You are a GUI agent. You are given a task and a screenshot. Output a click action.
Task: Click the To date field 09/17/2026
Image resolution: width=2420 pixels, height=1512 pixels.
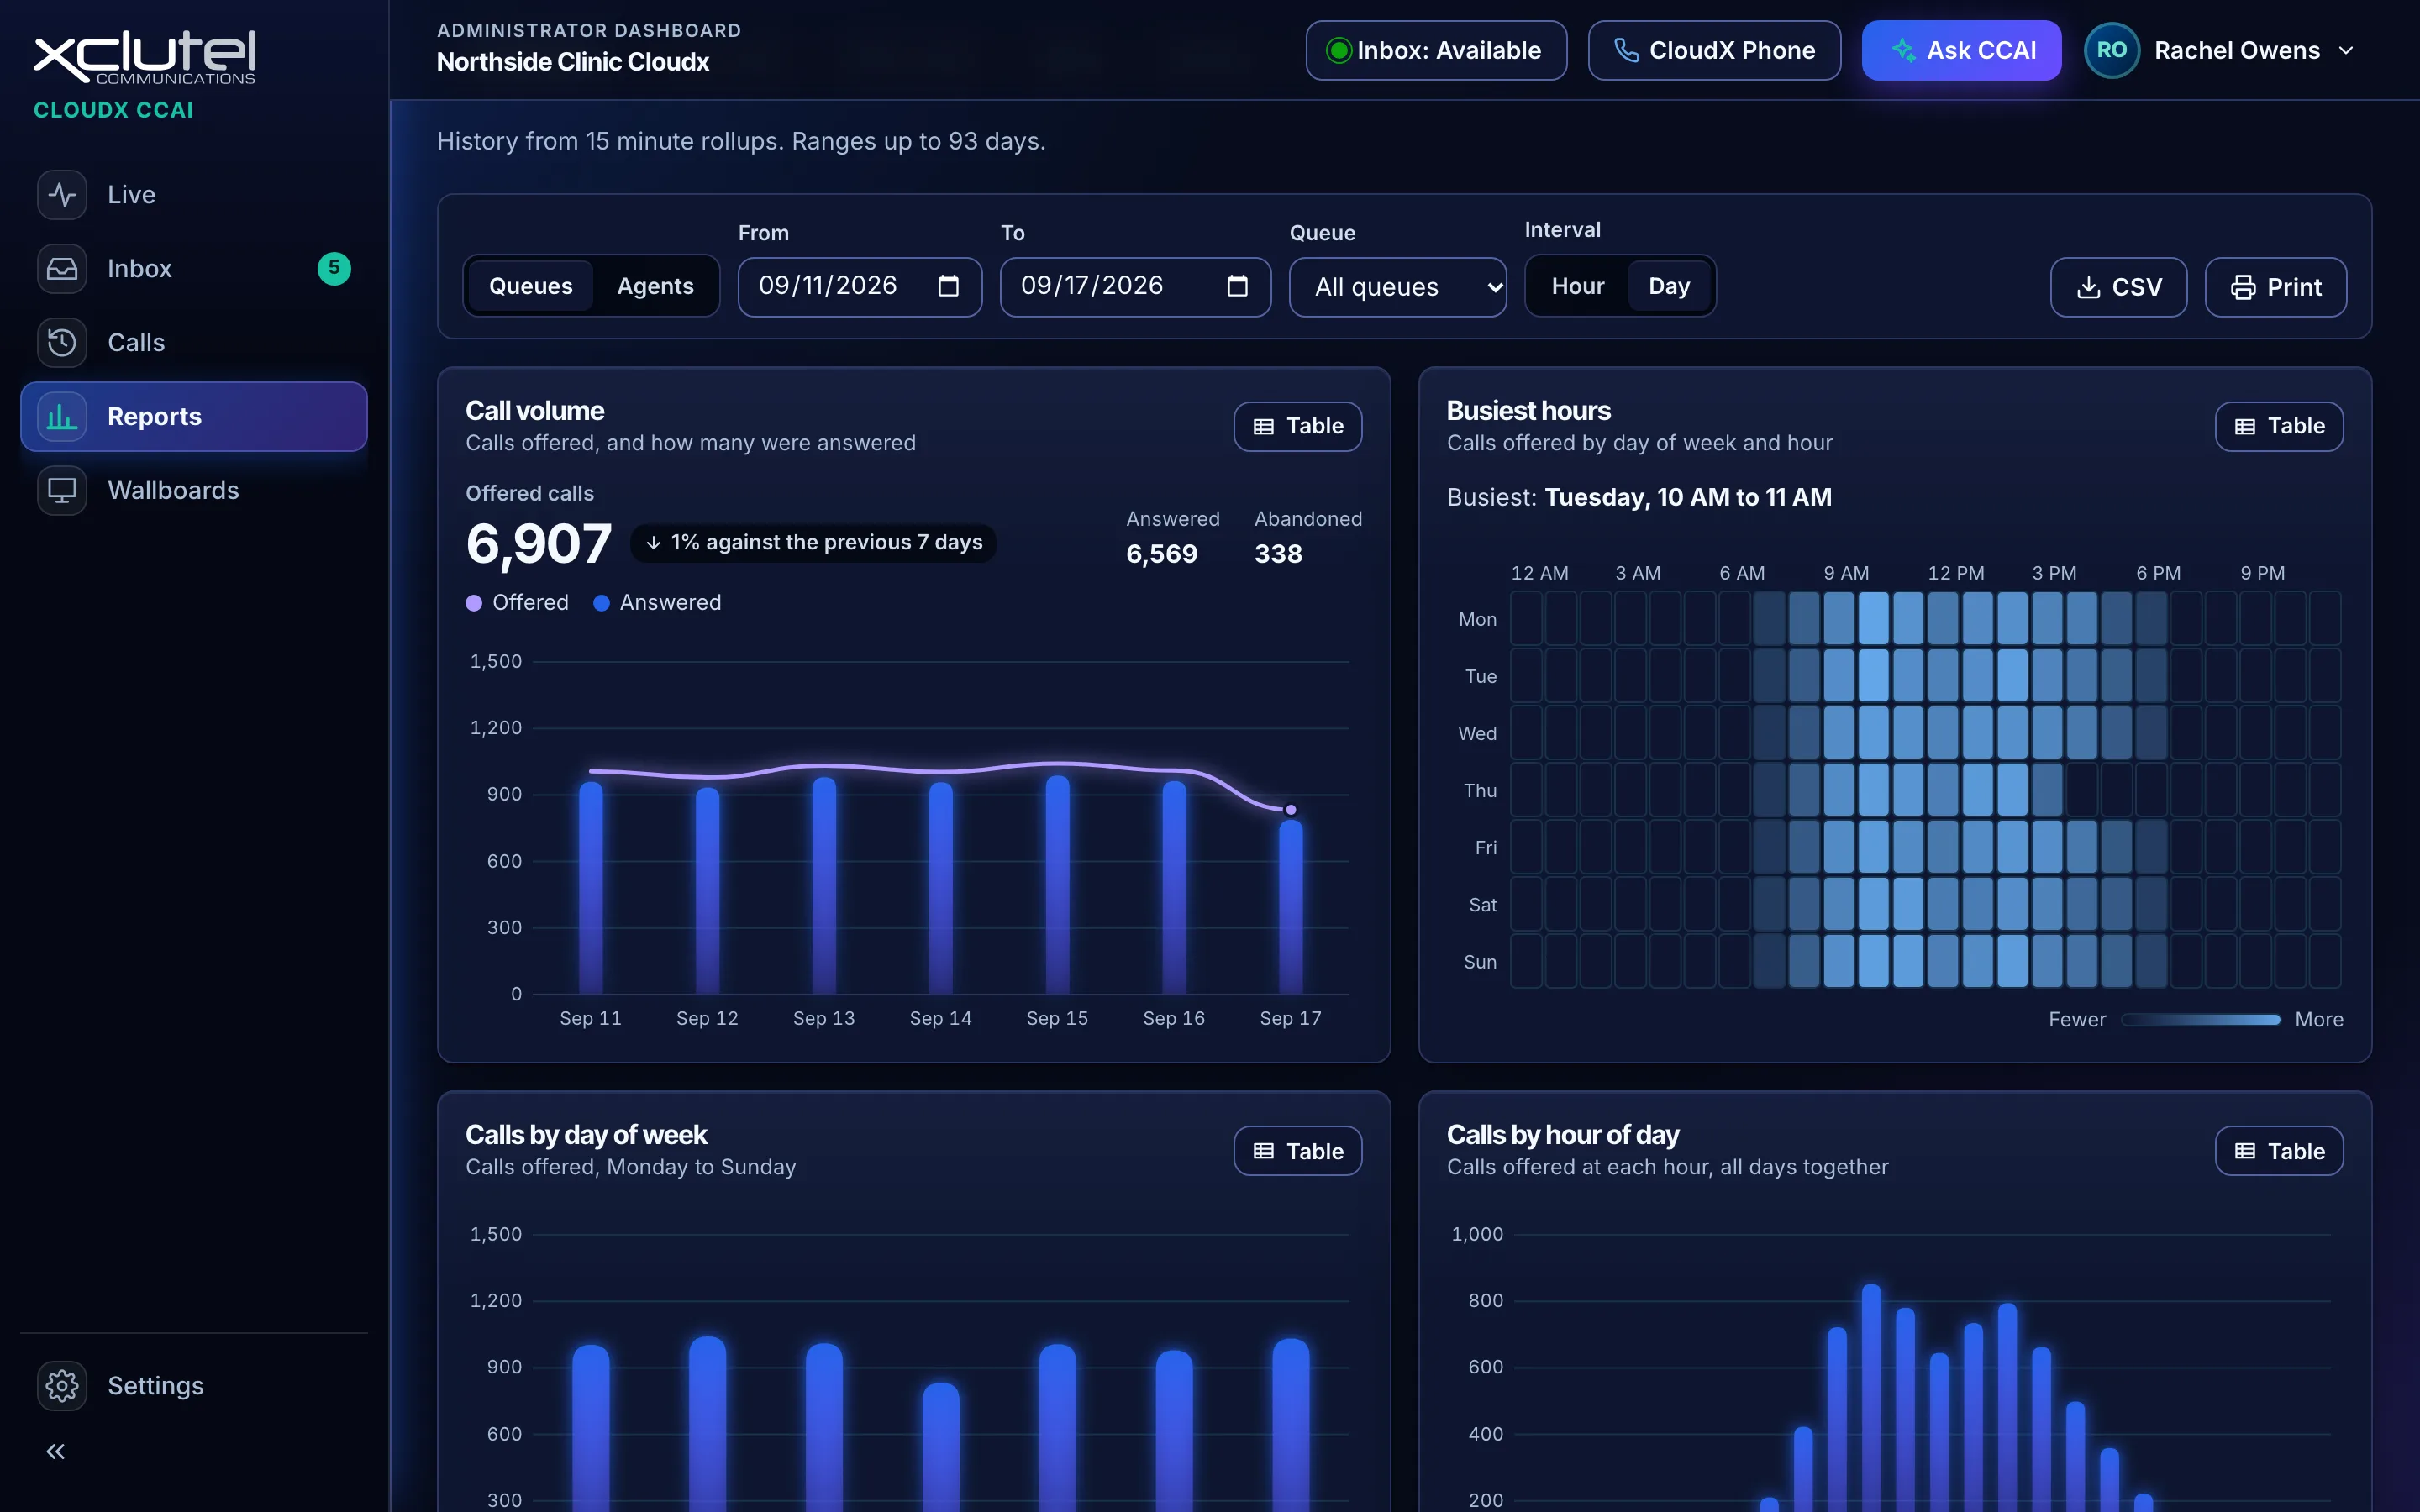tap(1135, 287)
